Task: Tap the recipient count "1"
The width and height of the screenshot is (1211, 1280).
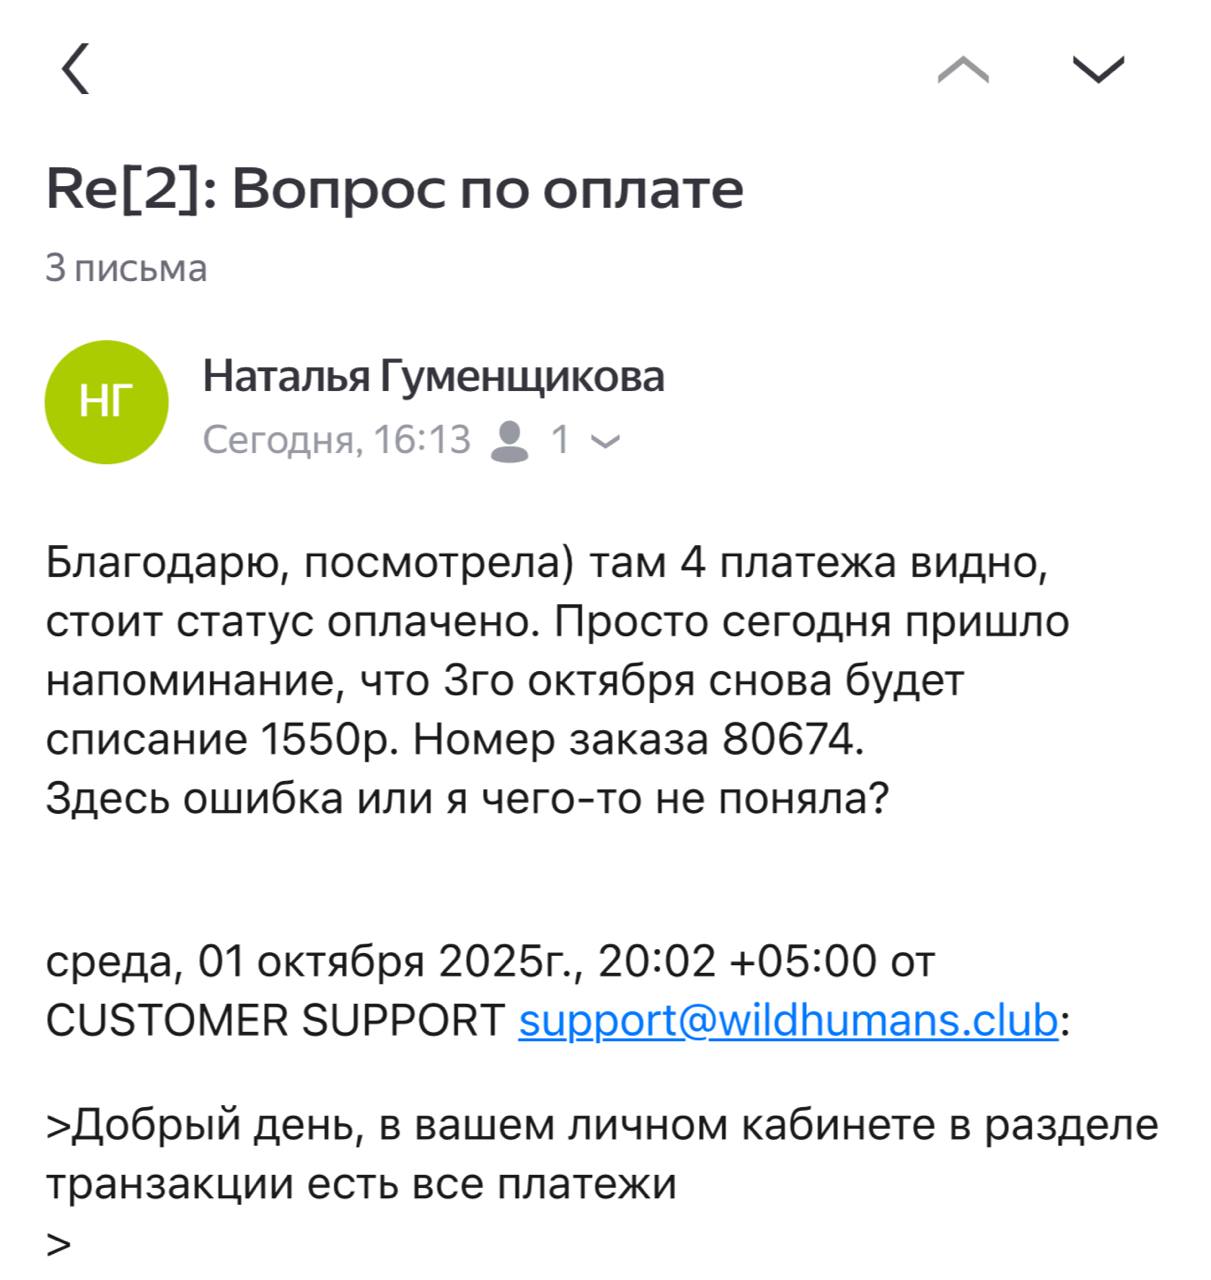Action: pyautogui.click(x=560, y=440)
